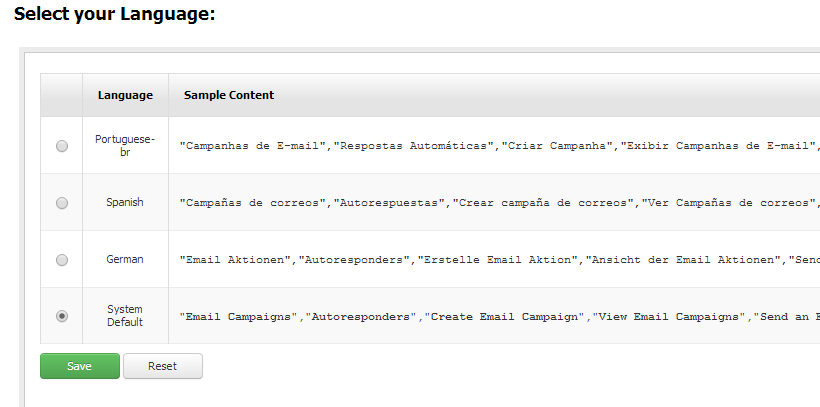The width and height of the screenshot is (820, 407).
Task: Click the German sample text "Email Aktionen"
Action: click(x=235, y=259)
